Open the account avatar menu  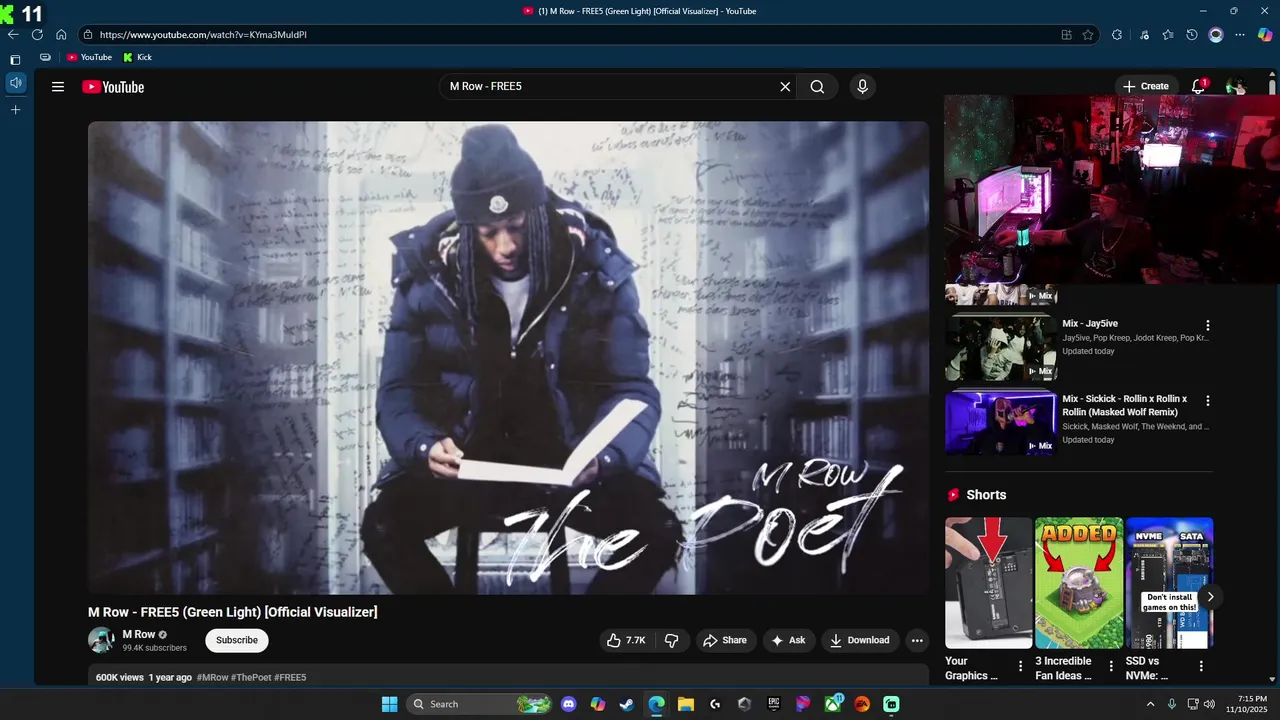[1236, 87]
